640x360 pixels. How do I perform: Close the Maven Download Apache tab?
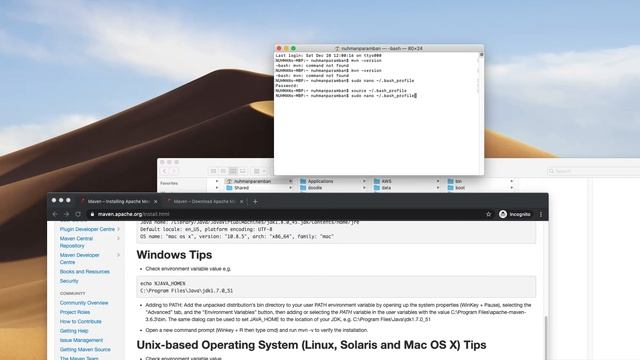coord(242,202)
